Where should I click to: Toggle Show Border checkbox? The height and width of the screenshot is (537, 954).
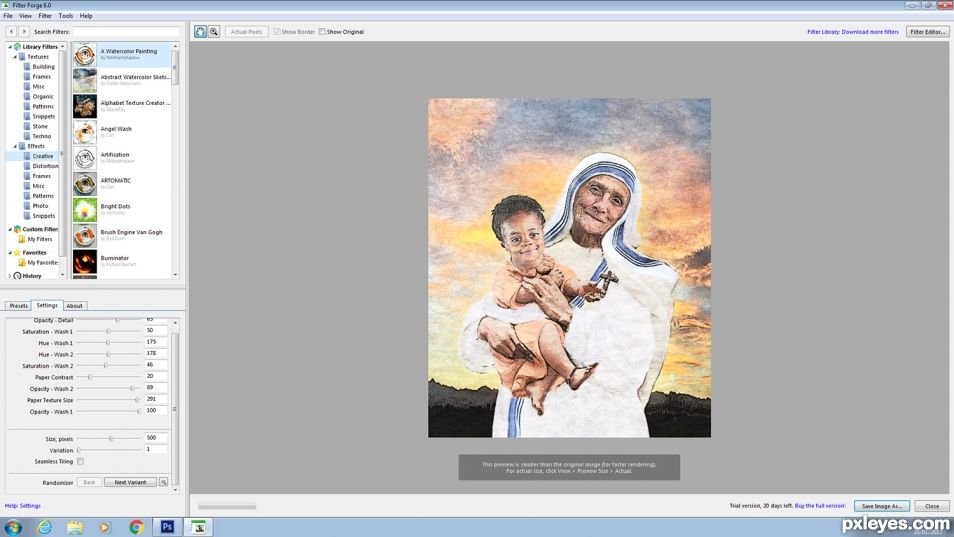277,32
